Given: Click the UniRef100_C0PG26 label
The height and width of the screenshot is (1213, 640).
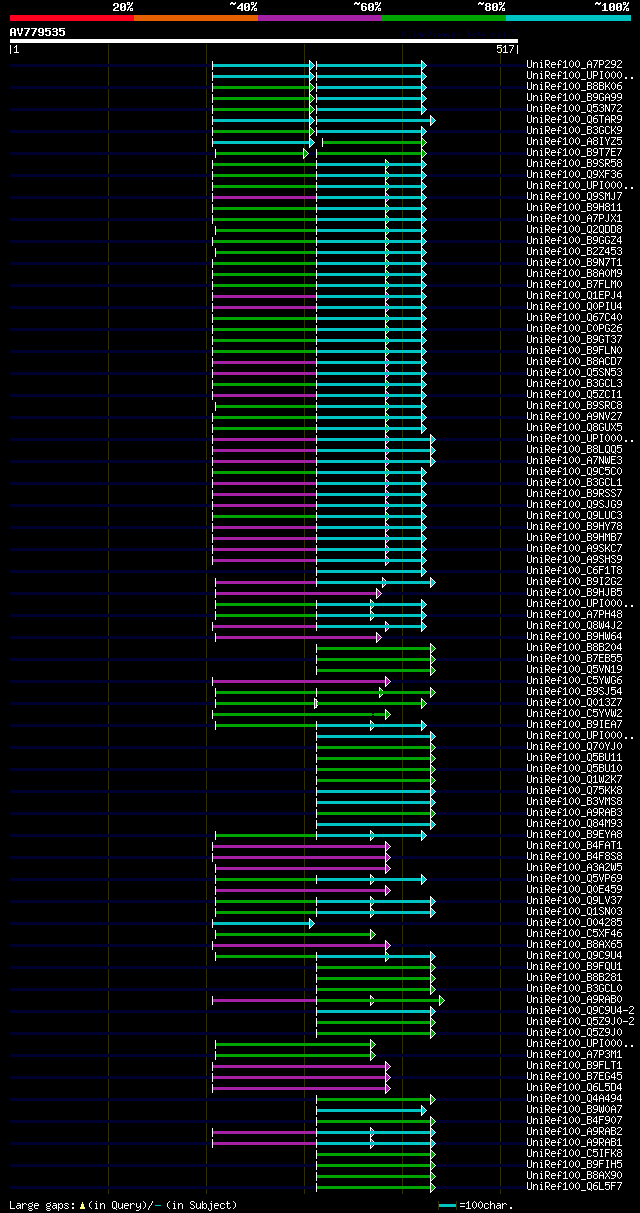Looking at the screenshot, I should coord(576,328).
